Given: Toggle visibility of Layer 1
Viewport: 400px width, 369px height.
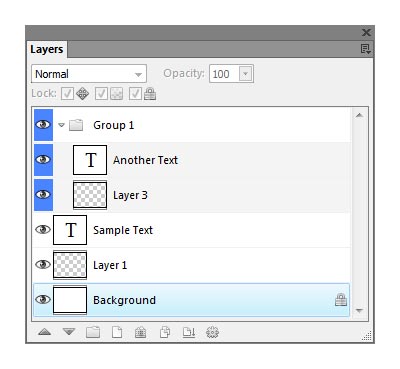Looking at the screenshot, I should [43, 265].
